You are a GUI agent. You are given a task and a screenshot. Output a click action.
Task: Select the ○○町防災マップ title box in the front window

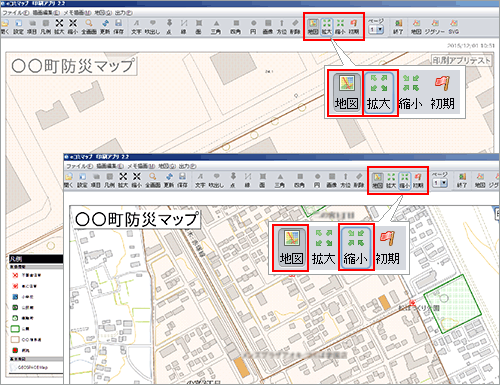click(x=137, y=219)
